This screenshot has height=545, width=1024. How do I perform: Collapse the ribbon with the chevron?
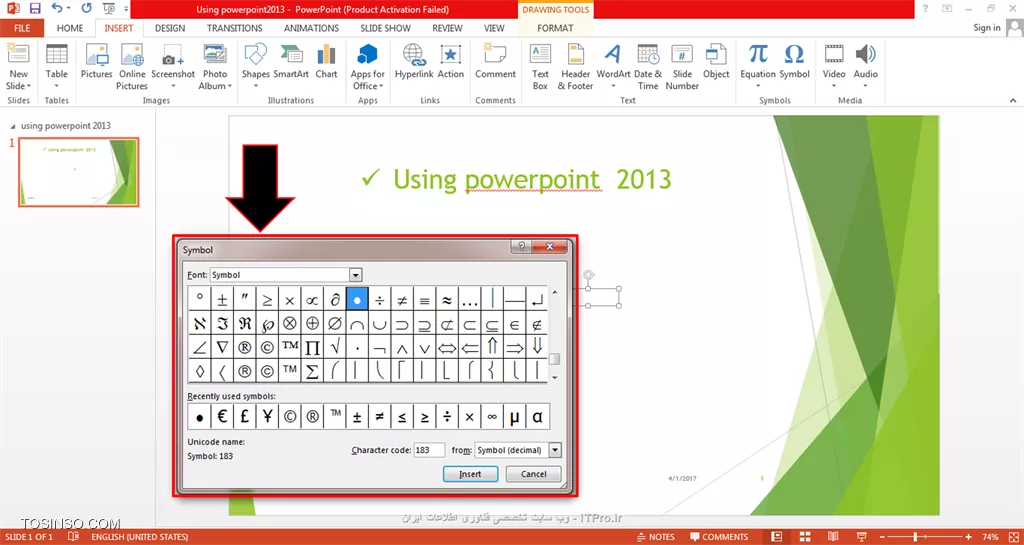pyautogui.click(x=1013, y=101)
